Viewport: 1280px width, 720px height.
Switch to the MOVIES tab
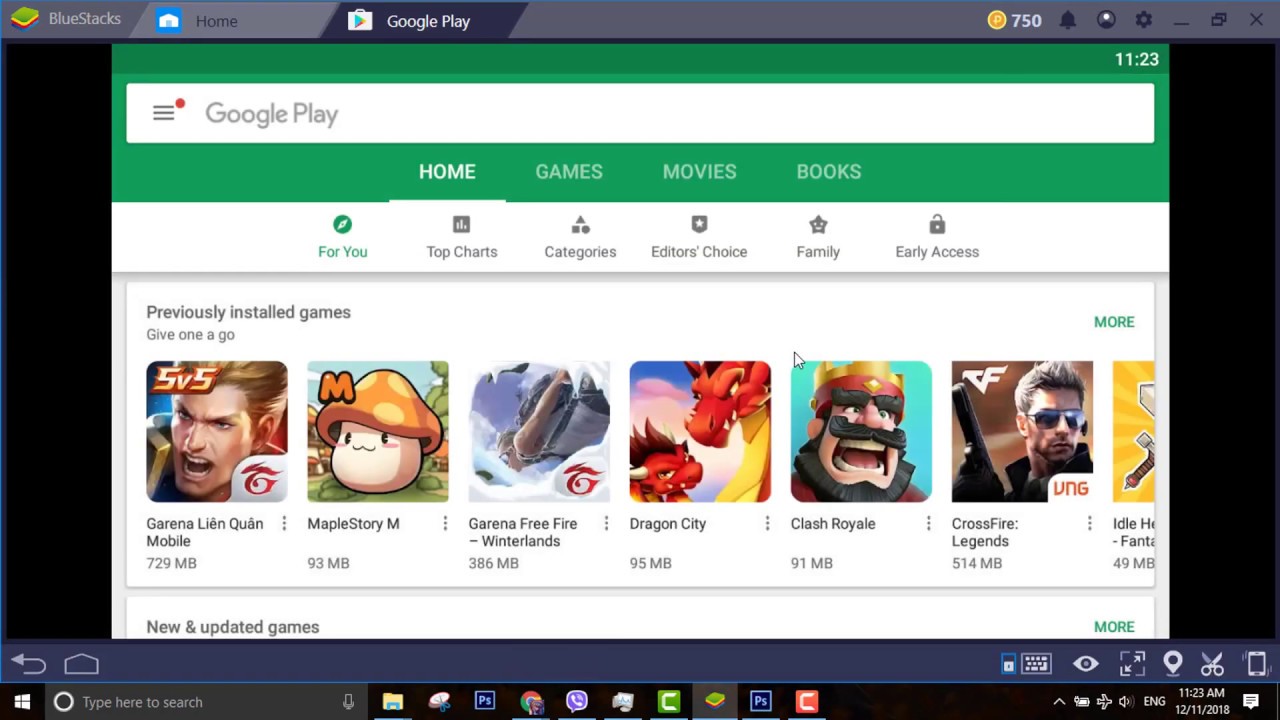click(699, 172)
